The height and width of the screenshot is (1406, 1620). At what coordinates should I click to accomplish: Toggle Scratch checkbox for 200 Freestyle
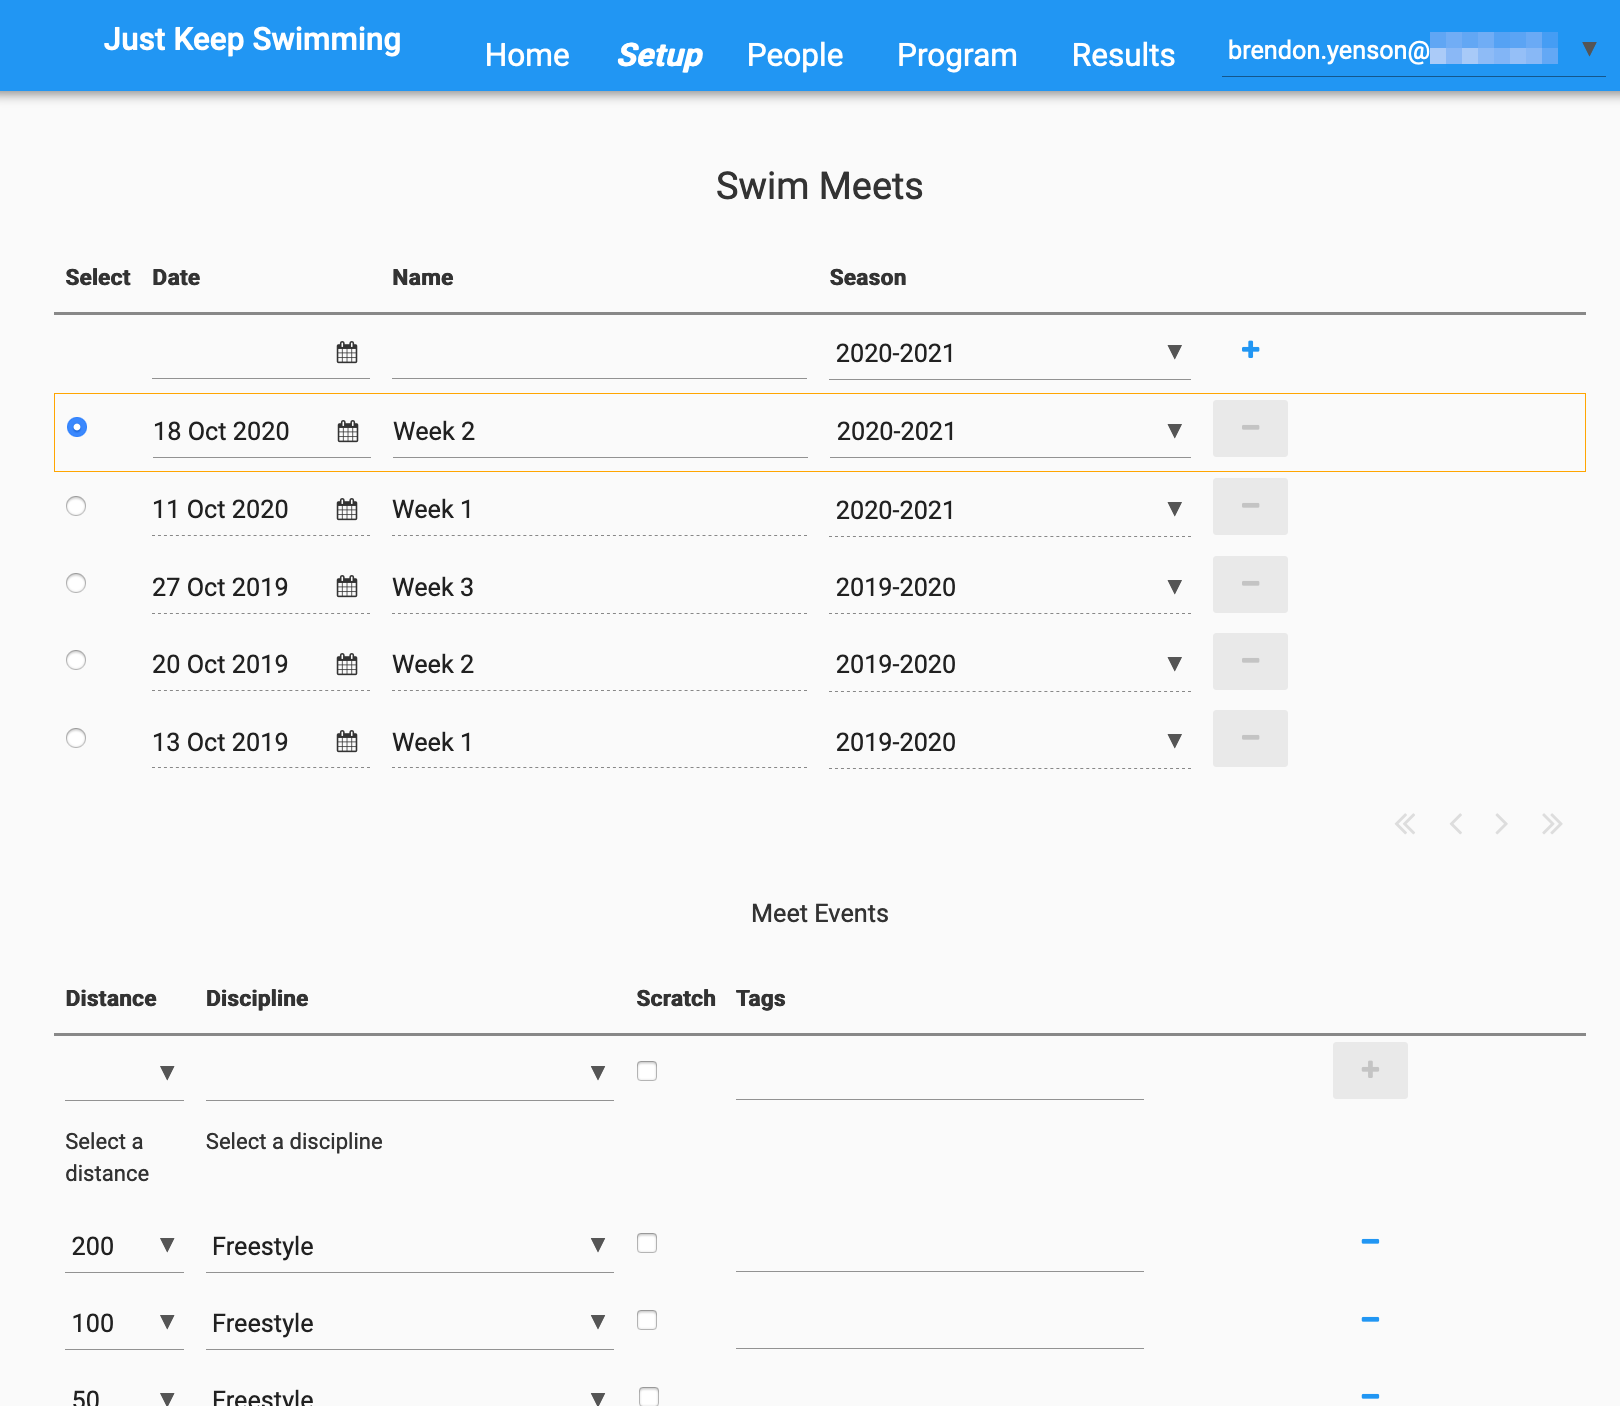(647, 1243)
